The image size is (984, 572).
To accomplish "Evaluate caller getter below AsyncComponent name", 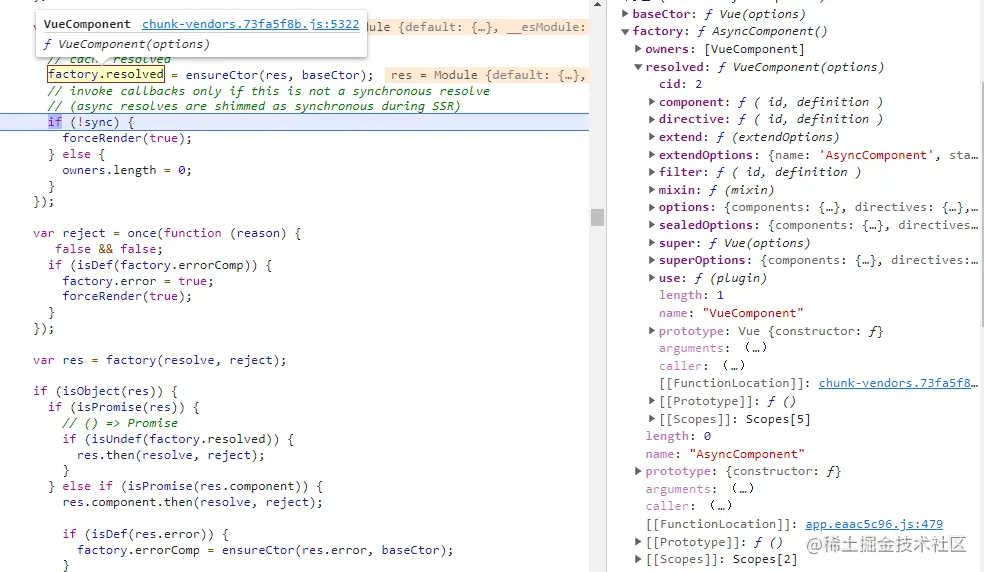I will [x=720, y=506].
